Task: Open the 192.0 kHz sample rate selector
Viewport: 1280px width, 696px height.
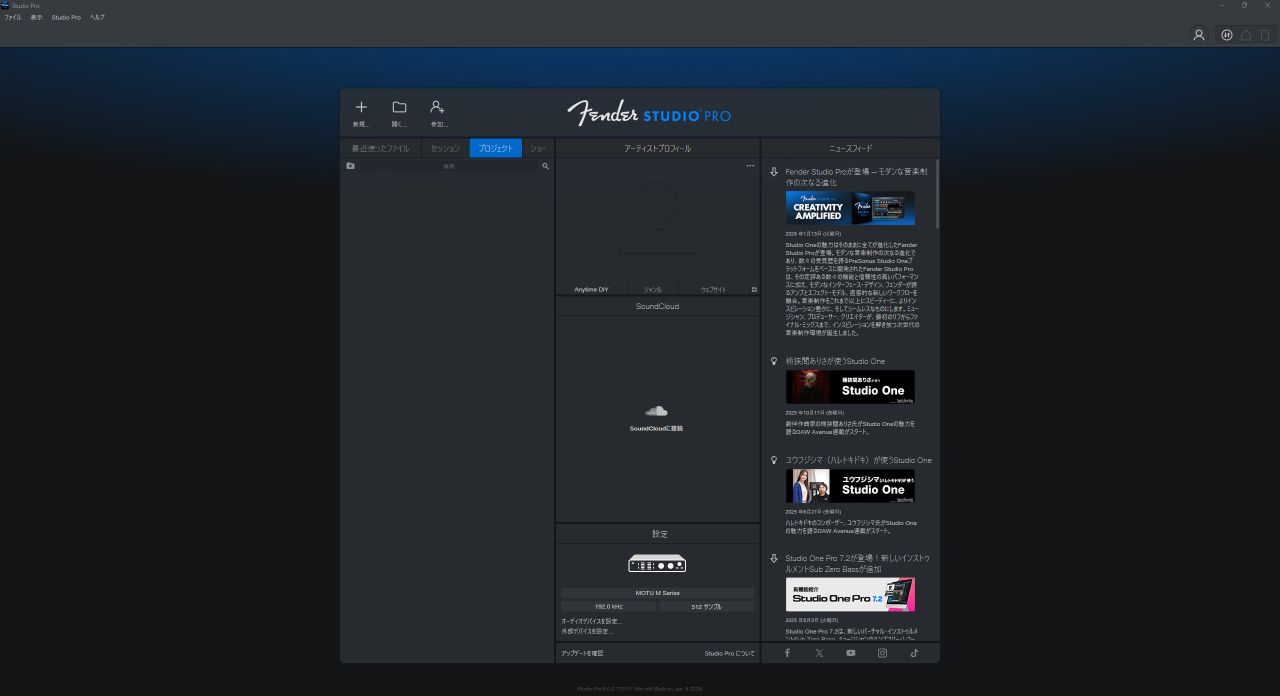Action: [608, 607]
